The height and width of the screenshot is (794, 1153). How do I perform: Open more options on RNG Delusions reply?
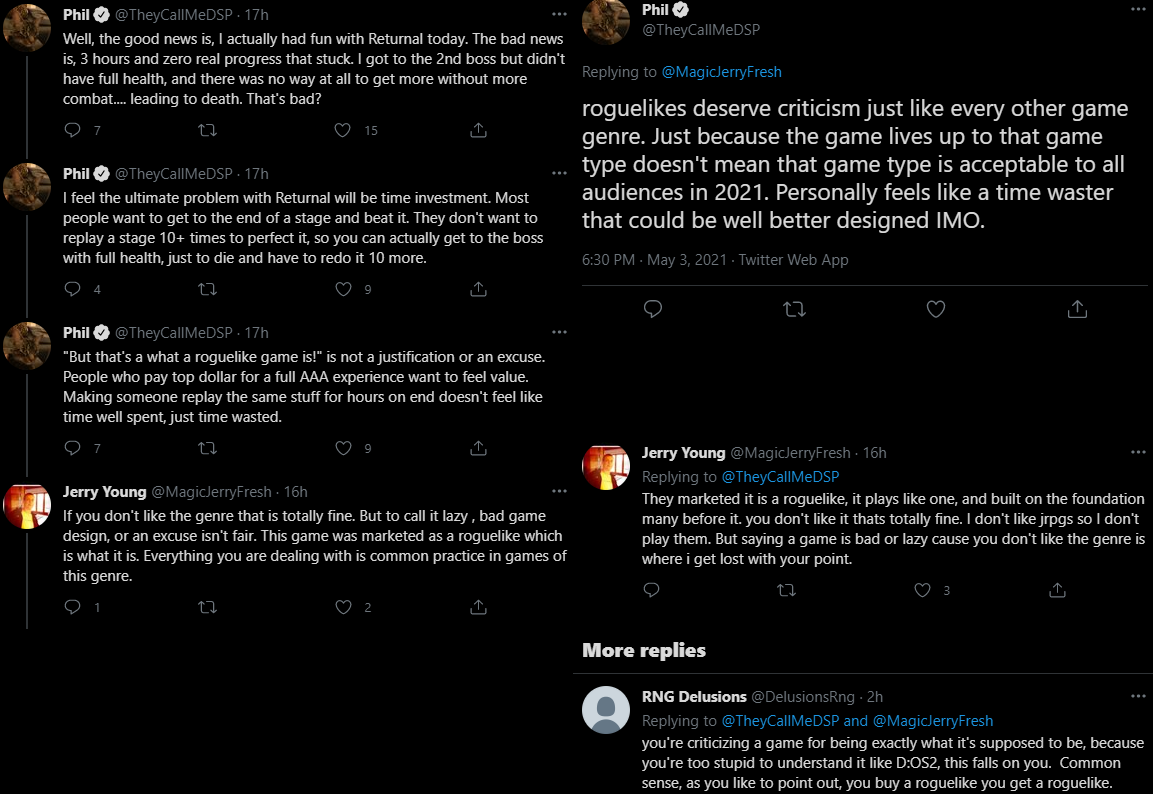click(1138, 695)
